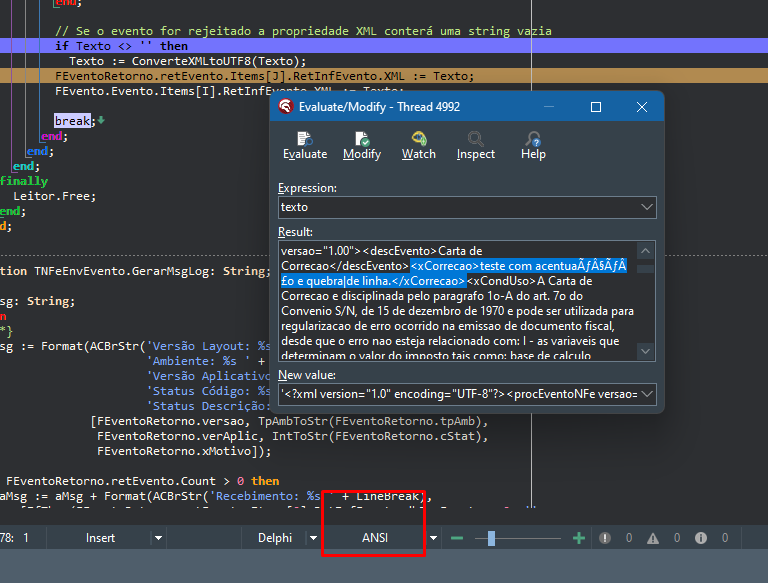Click 'FEventoRetorno.retEvento.Count > 0 then' line
This screenshot has height=583, width=768.
(x=143, y=481)
